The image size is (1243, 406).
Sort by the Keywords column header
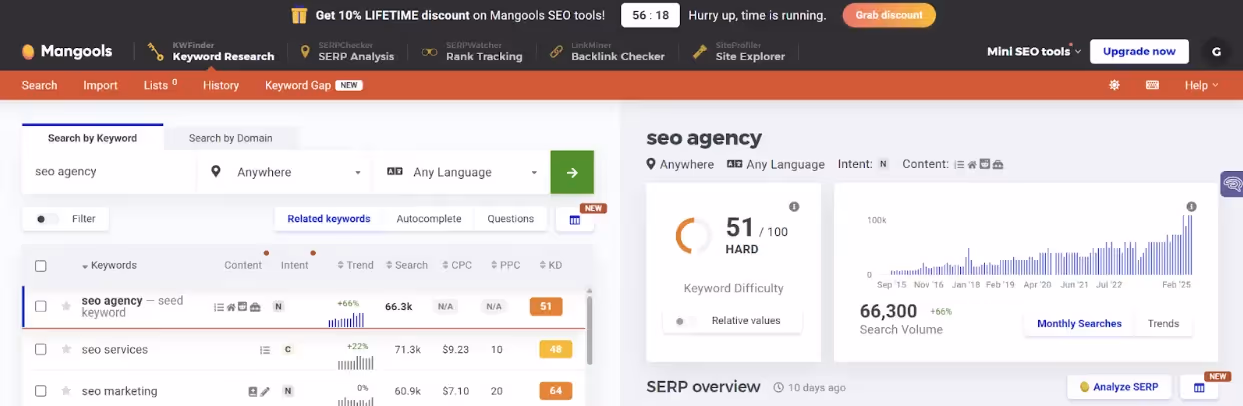click(109, 266)
